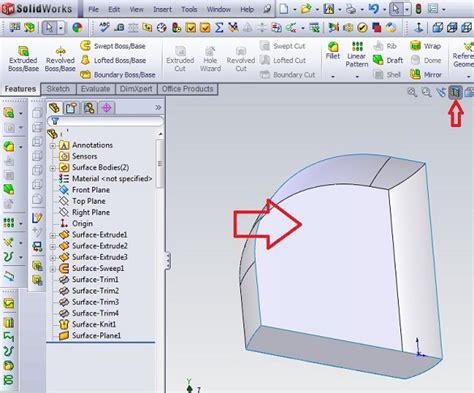Viewport: 474px width, 393px height.
Task: Expand Surface-Sweep1 feature
Action: coord(53,269)
